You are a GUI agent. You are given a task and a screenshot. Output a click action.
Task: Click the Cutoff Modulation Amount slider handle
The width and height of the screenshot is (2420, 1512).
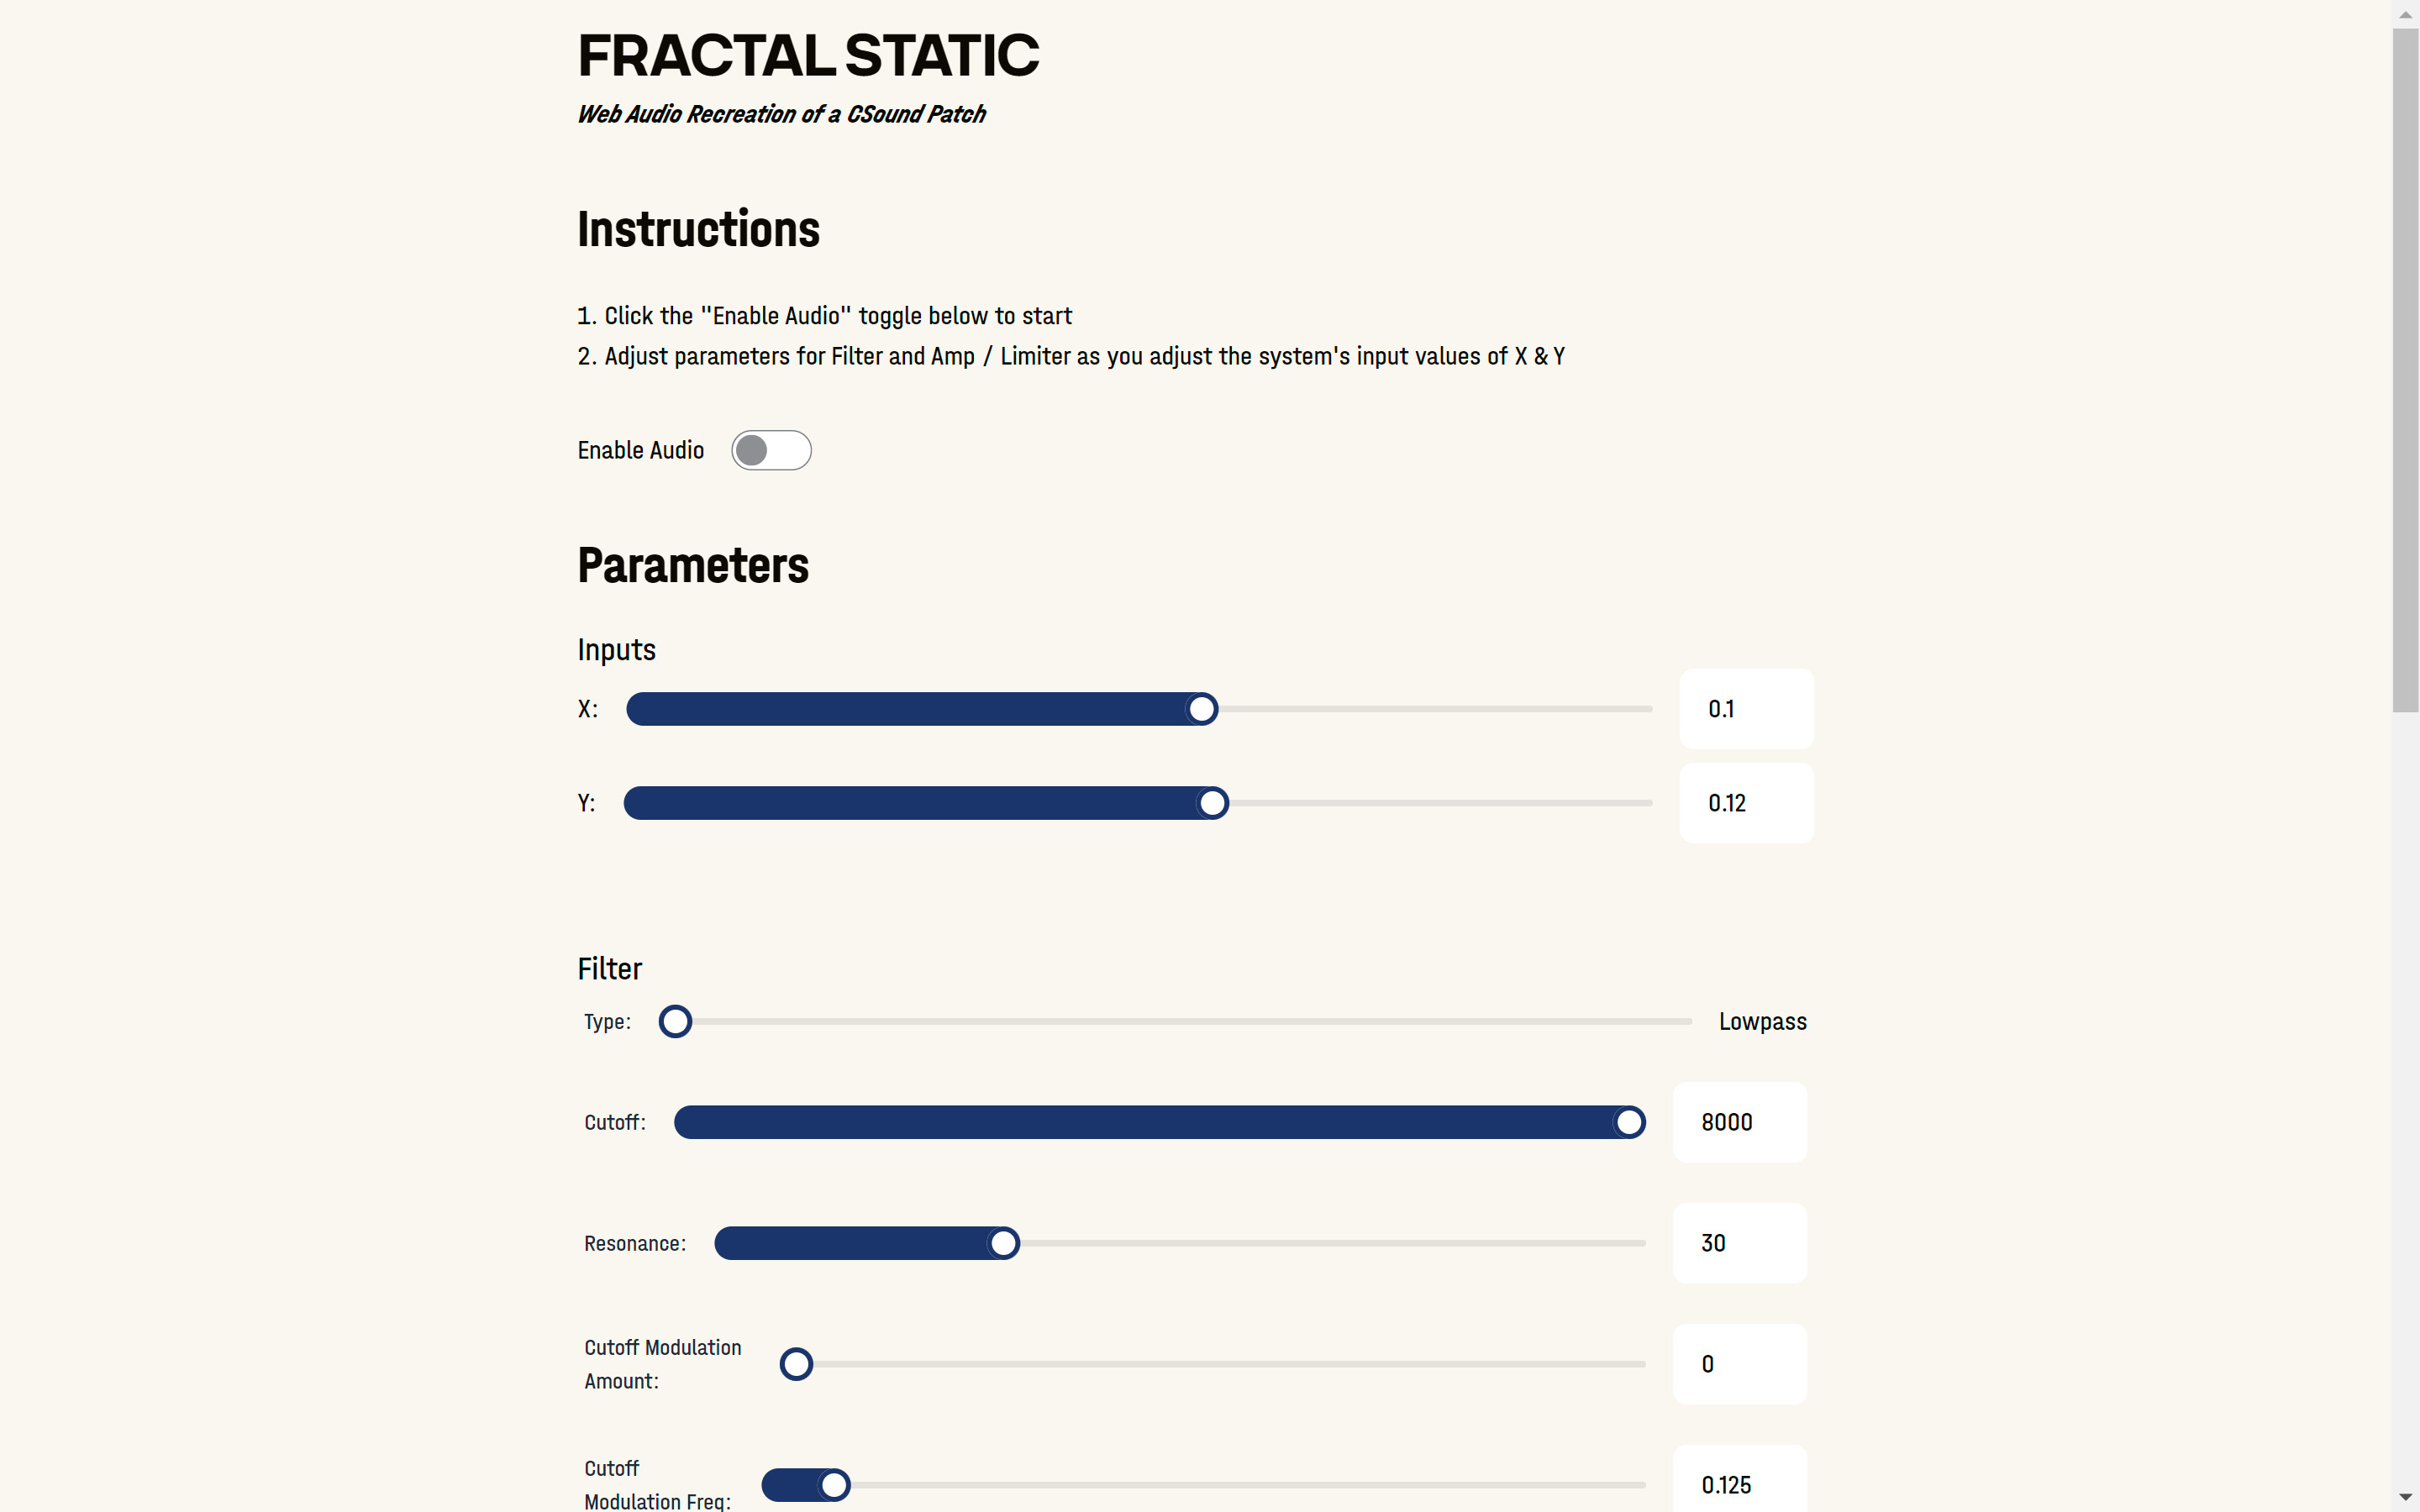[796, 1364]
